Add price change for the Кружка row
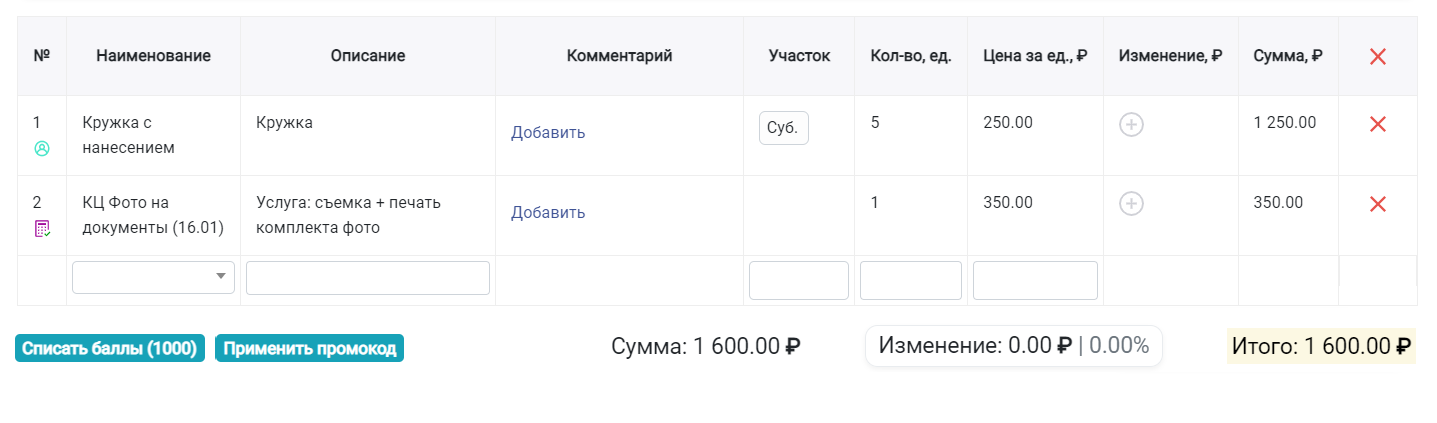 tap(1131, 124)
